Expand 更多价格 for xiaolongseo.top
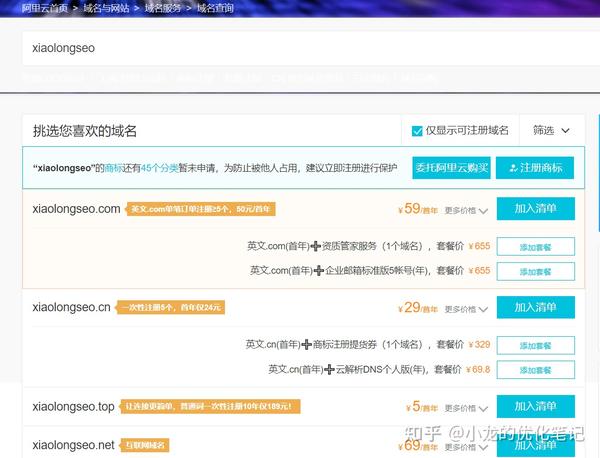The height and width of the screenshot is (458, 600). pyautogui.click(x=466, y=408)
